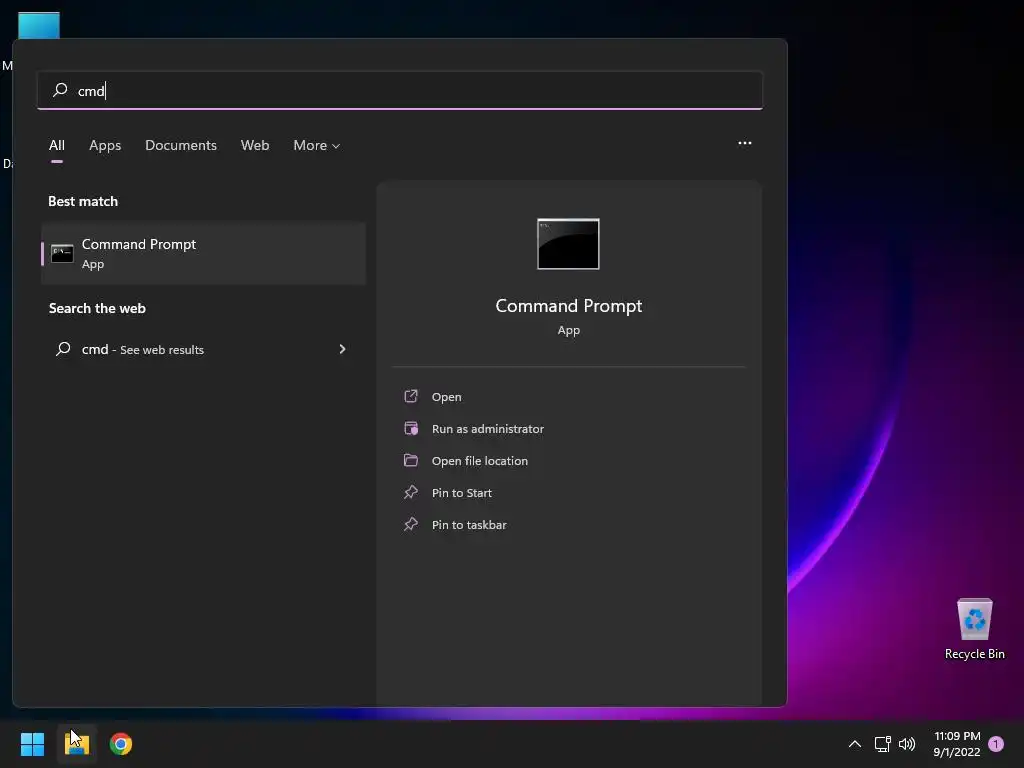Click Open in the Command Prompt actions
Image resolution: width=1024 pixels, height=768 pixels.
point(446,396)
